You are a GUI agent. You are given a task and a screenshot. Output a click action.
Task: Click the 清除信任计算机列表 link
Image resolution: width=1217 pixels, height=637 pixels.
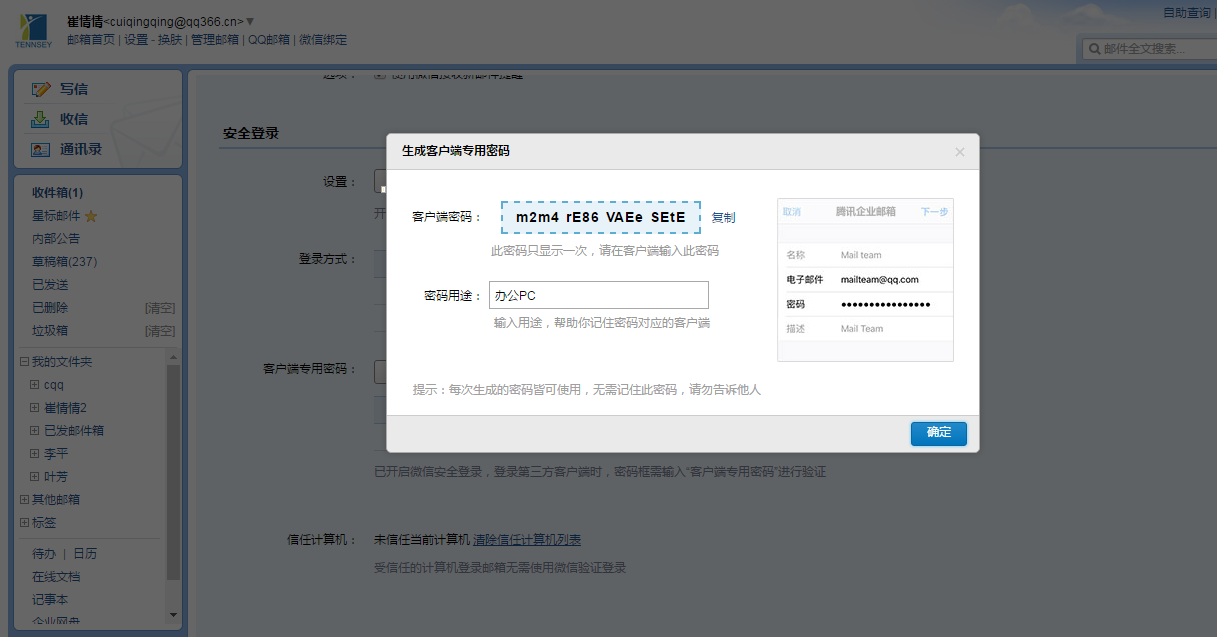pyautogui.click(x=527, y=540)
